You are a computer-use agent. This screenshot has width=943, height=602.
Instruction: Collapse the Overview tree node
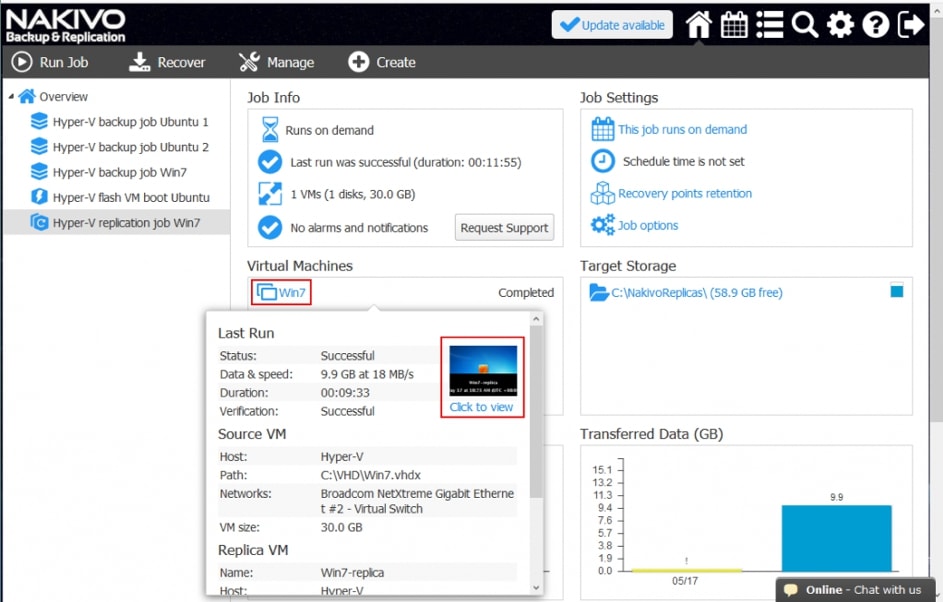coord(11,97)
